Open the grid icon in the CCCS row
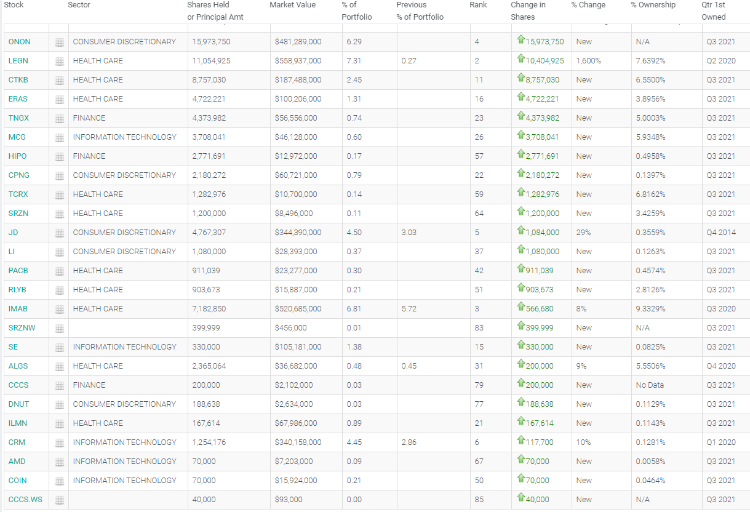750x512 pixels. (59, 386)
